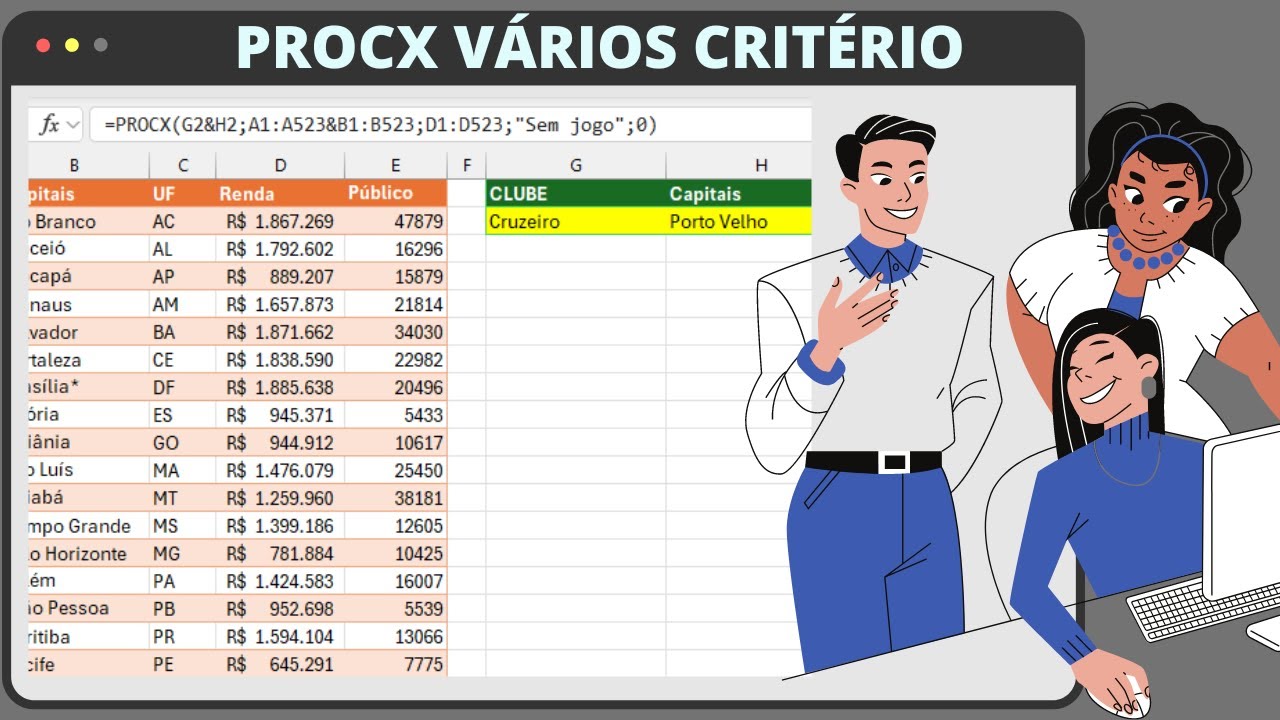This screenshot has width=1280, height=720.
Task: Click the DF cell in UF column
Action: (x=182, y=387)
